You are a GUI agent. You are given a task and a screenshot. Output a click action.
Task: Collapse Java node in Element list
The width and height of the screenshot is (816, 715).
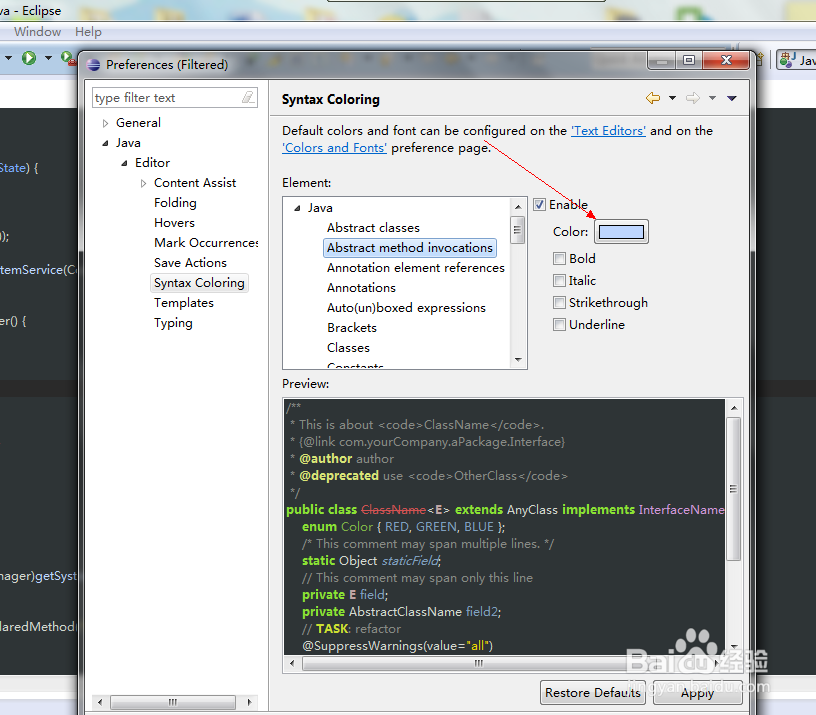[297, 208]
